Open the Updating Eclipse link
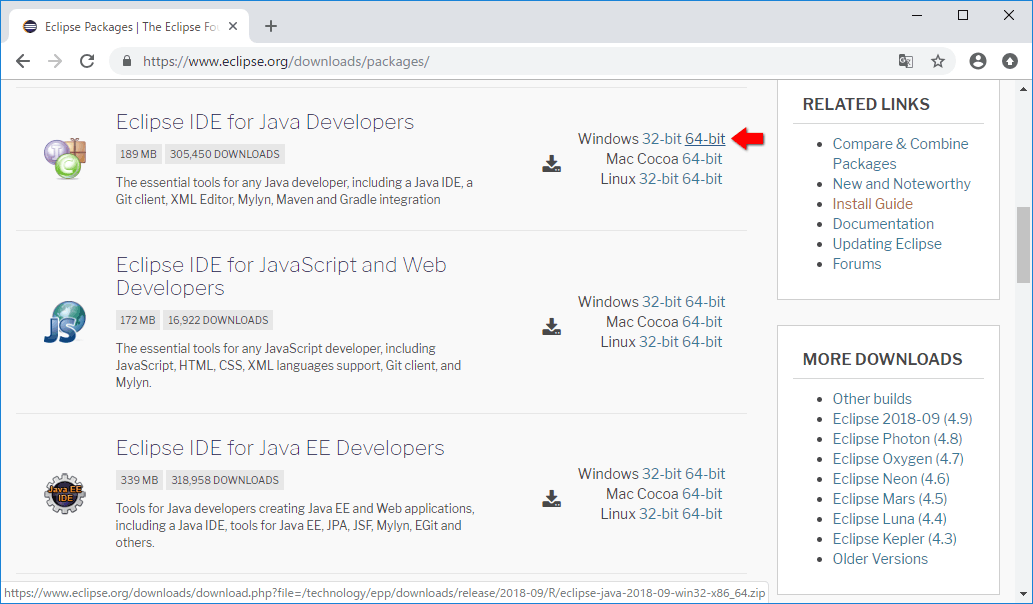1033x604 pixels. 887,244
